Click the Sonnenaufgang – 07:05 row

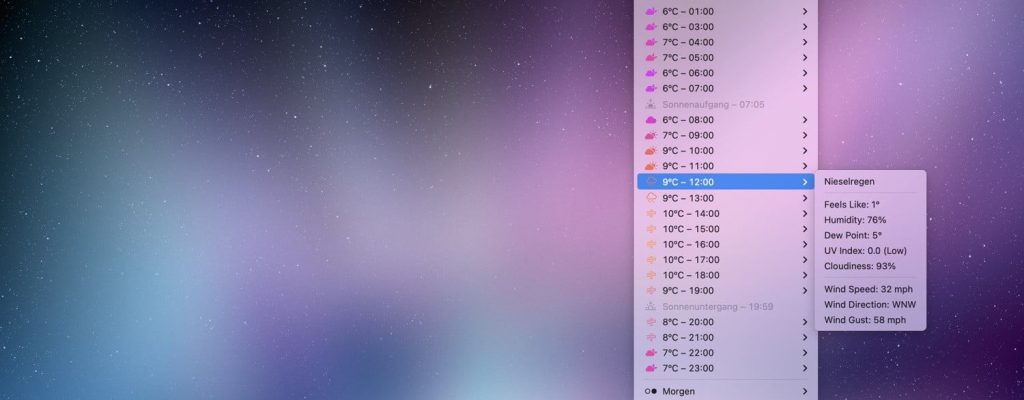click(713, 104)
